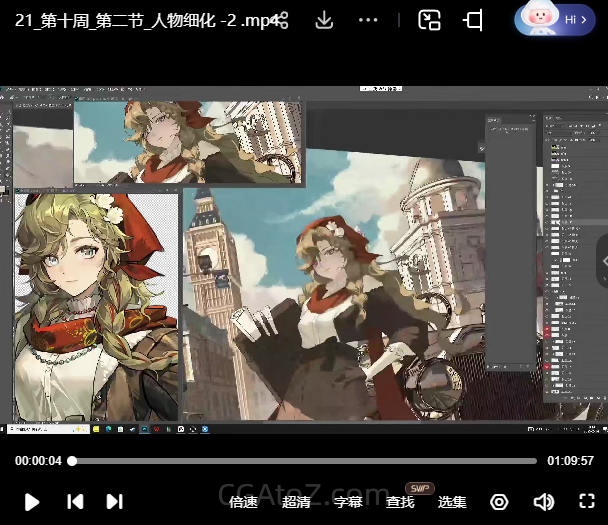Open the circular player settings icon

point(499,502)
